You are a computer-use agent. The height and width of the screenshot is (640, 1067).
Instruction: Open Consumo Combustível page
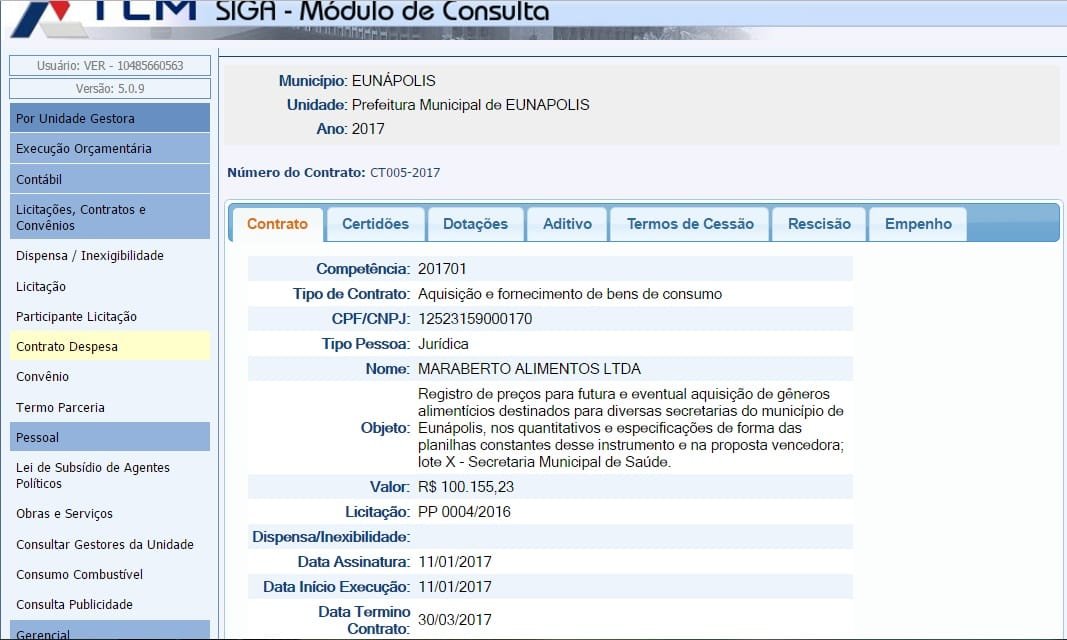tap(80, 575)
